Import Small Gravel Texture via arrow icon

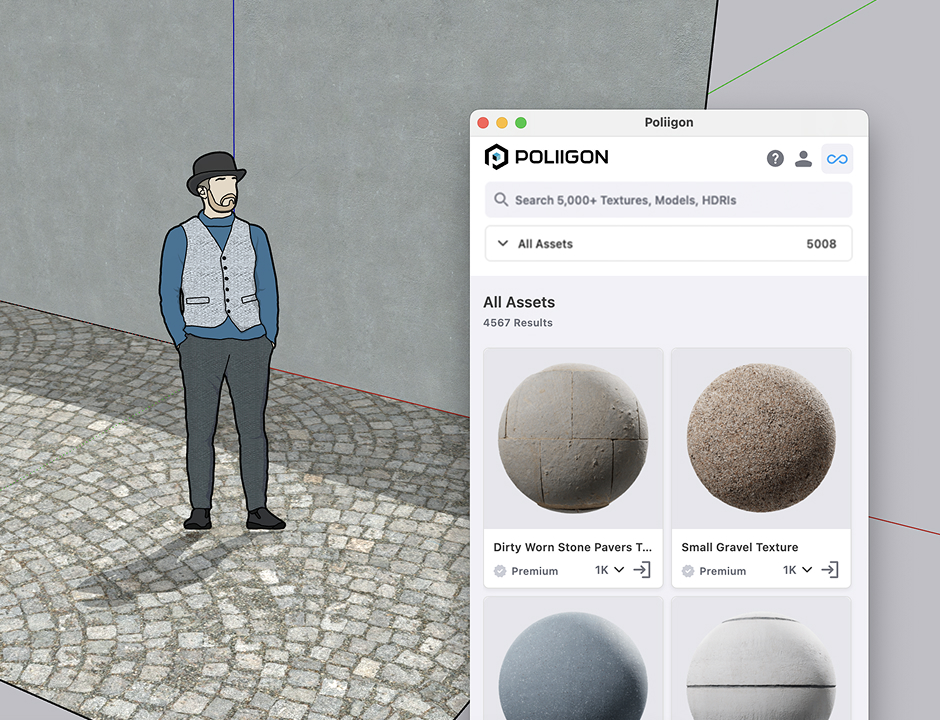831,570
